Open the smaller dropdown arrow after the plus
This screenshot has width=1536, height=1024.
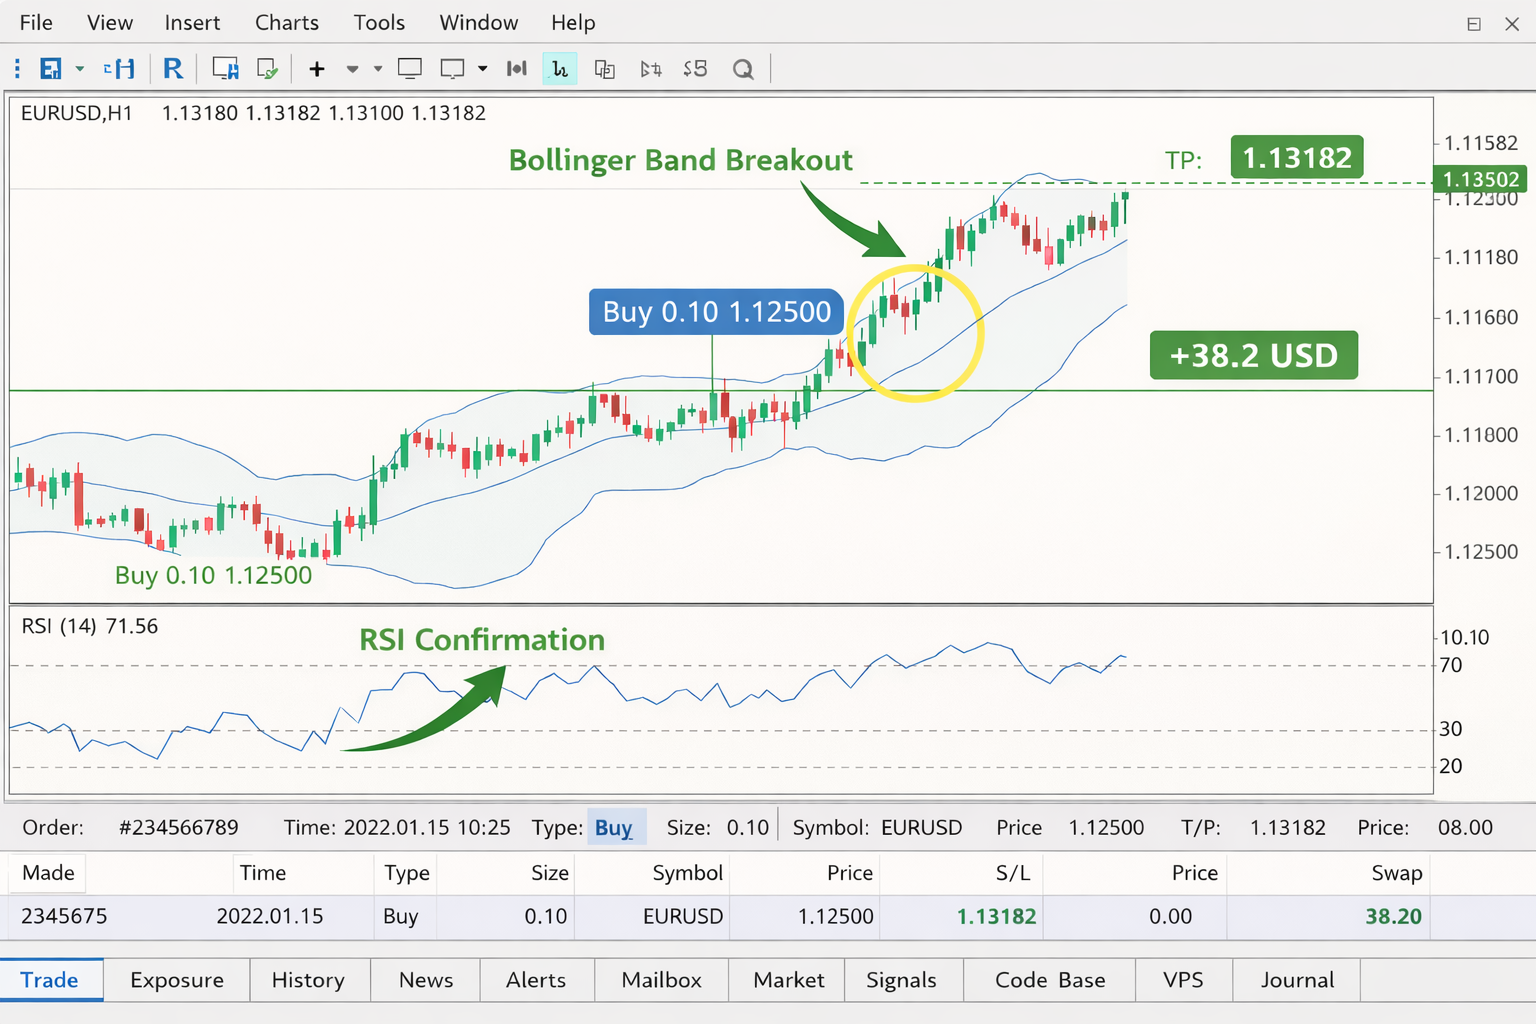(x=378, y=69)
